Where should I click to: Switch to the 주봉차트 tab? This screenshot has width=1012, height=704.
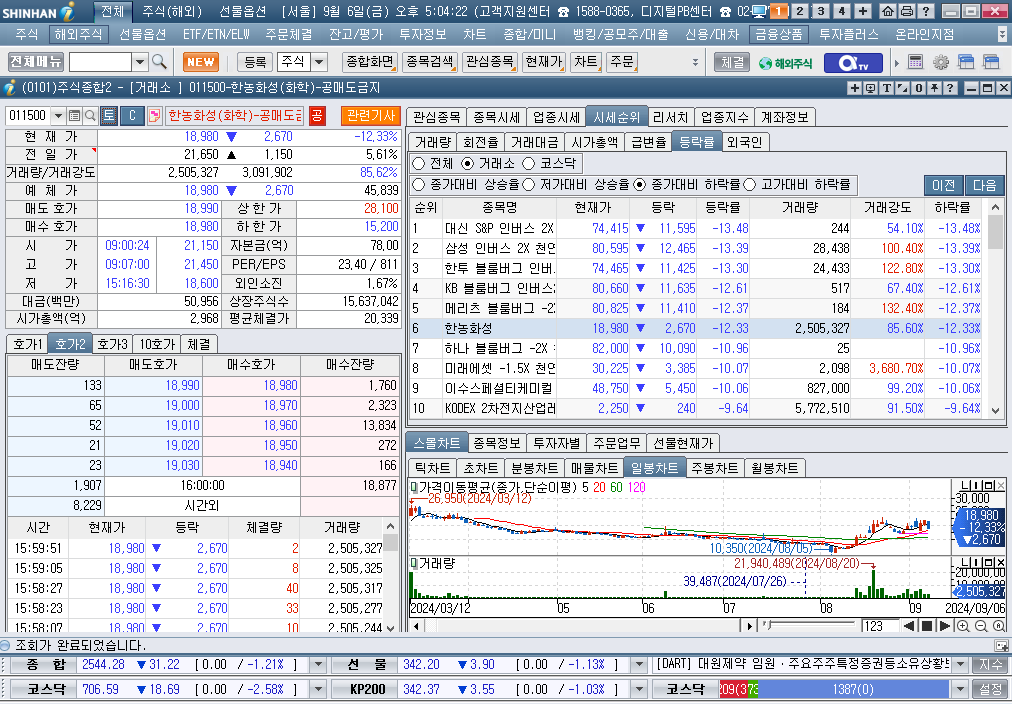pos(714,468)
